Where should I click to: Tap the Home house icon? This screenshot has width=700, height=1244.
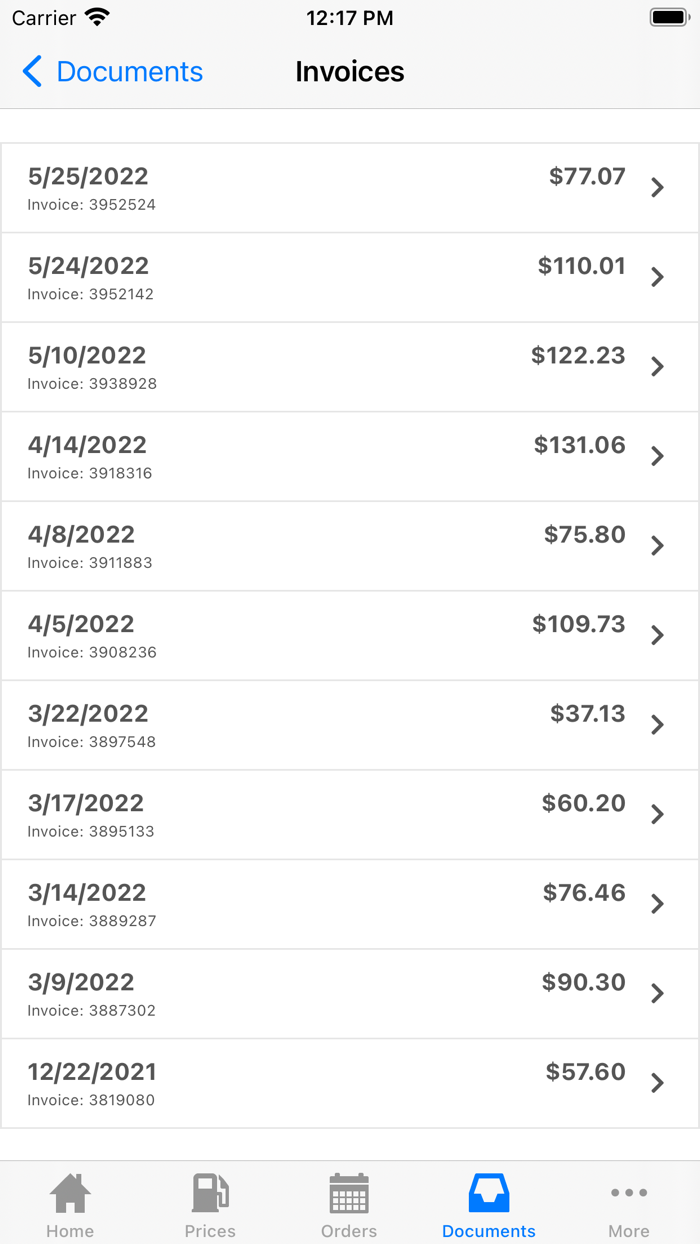coord(70,1192)
